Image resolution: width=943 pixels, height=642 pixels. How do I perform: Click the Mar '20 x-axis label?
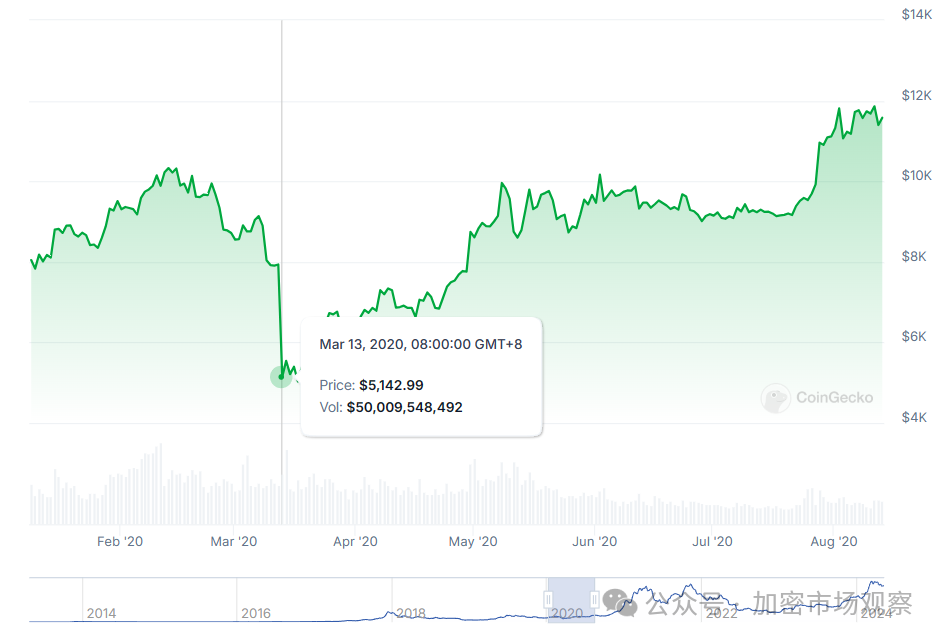coord(235,541)
